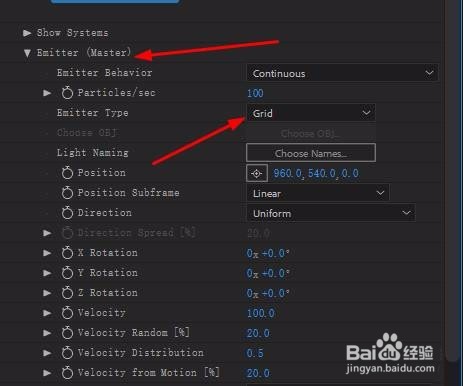Click the Velocity from Motion value 20.0
Screen dimensions: 463x386
click(x=258, y=373)
